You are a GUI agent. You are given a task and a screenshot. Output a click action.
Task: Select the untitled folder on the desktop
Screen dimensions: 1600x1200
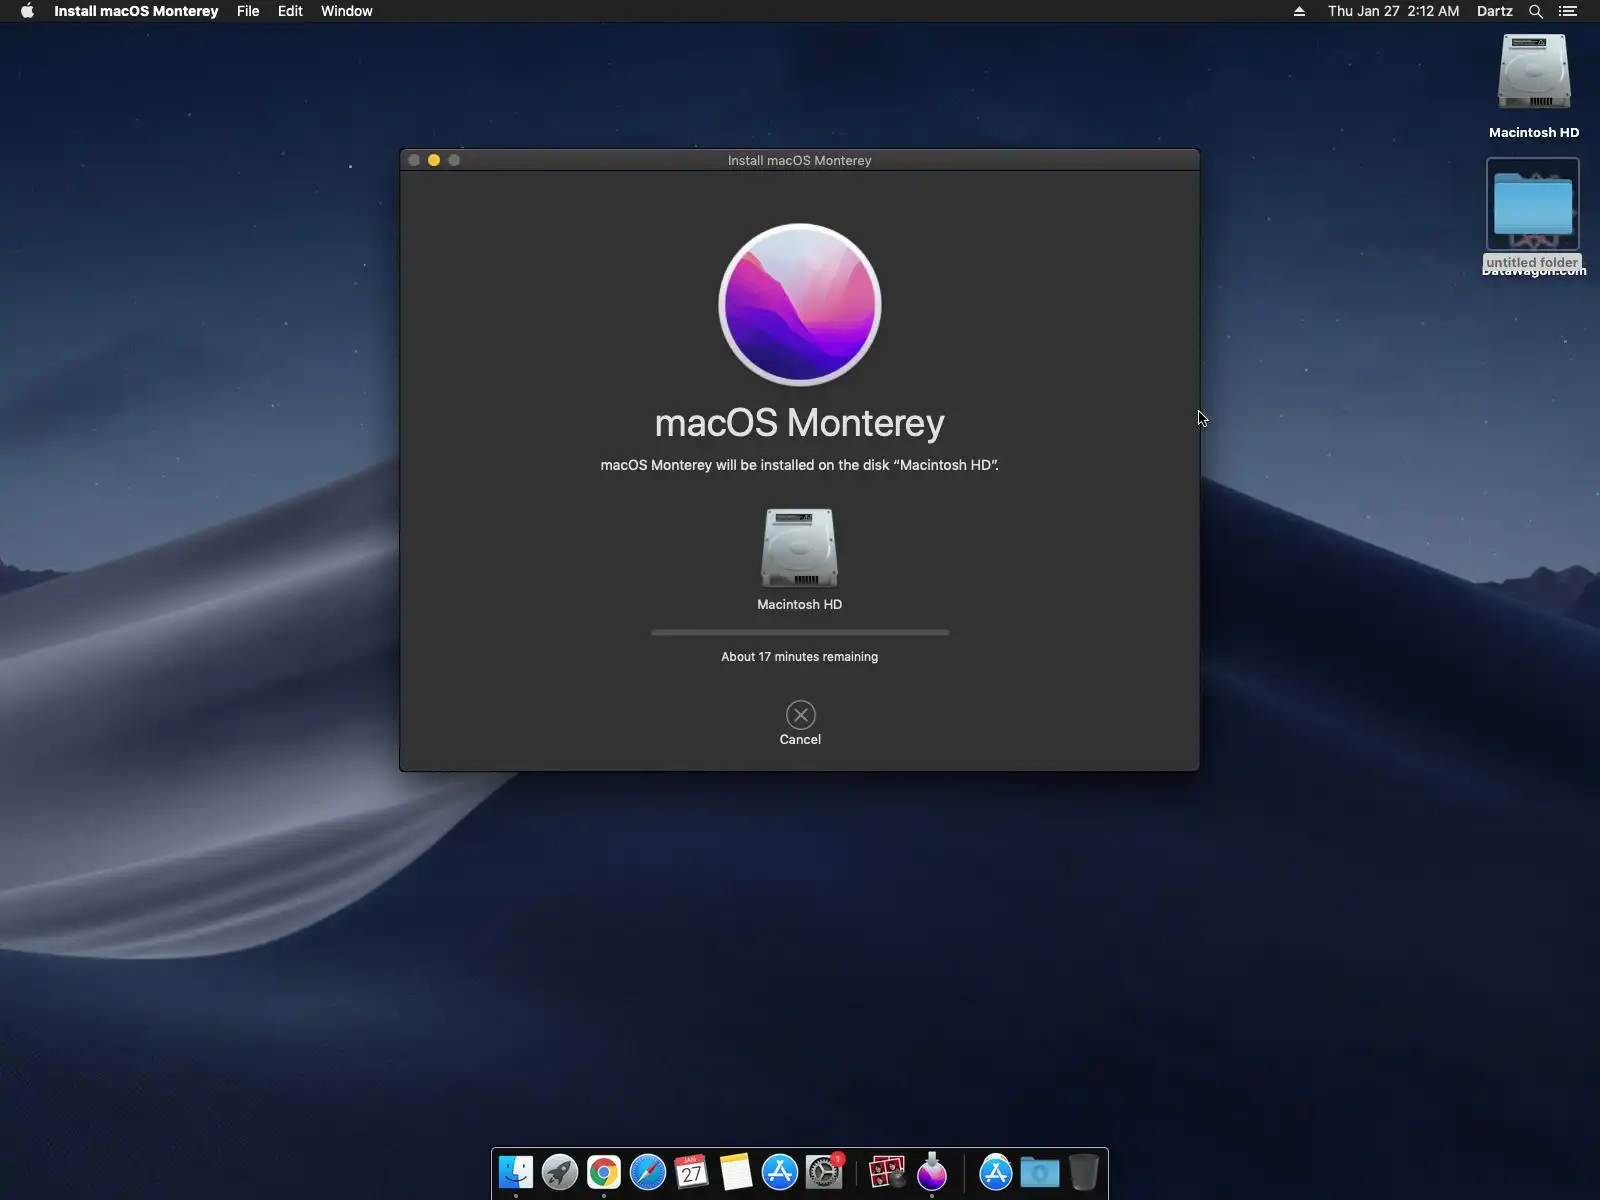point(1533,204)
